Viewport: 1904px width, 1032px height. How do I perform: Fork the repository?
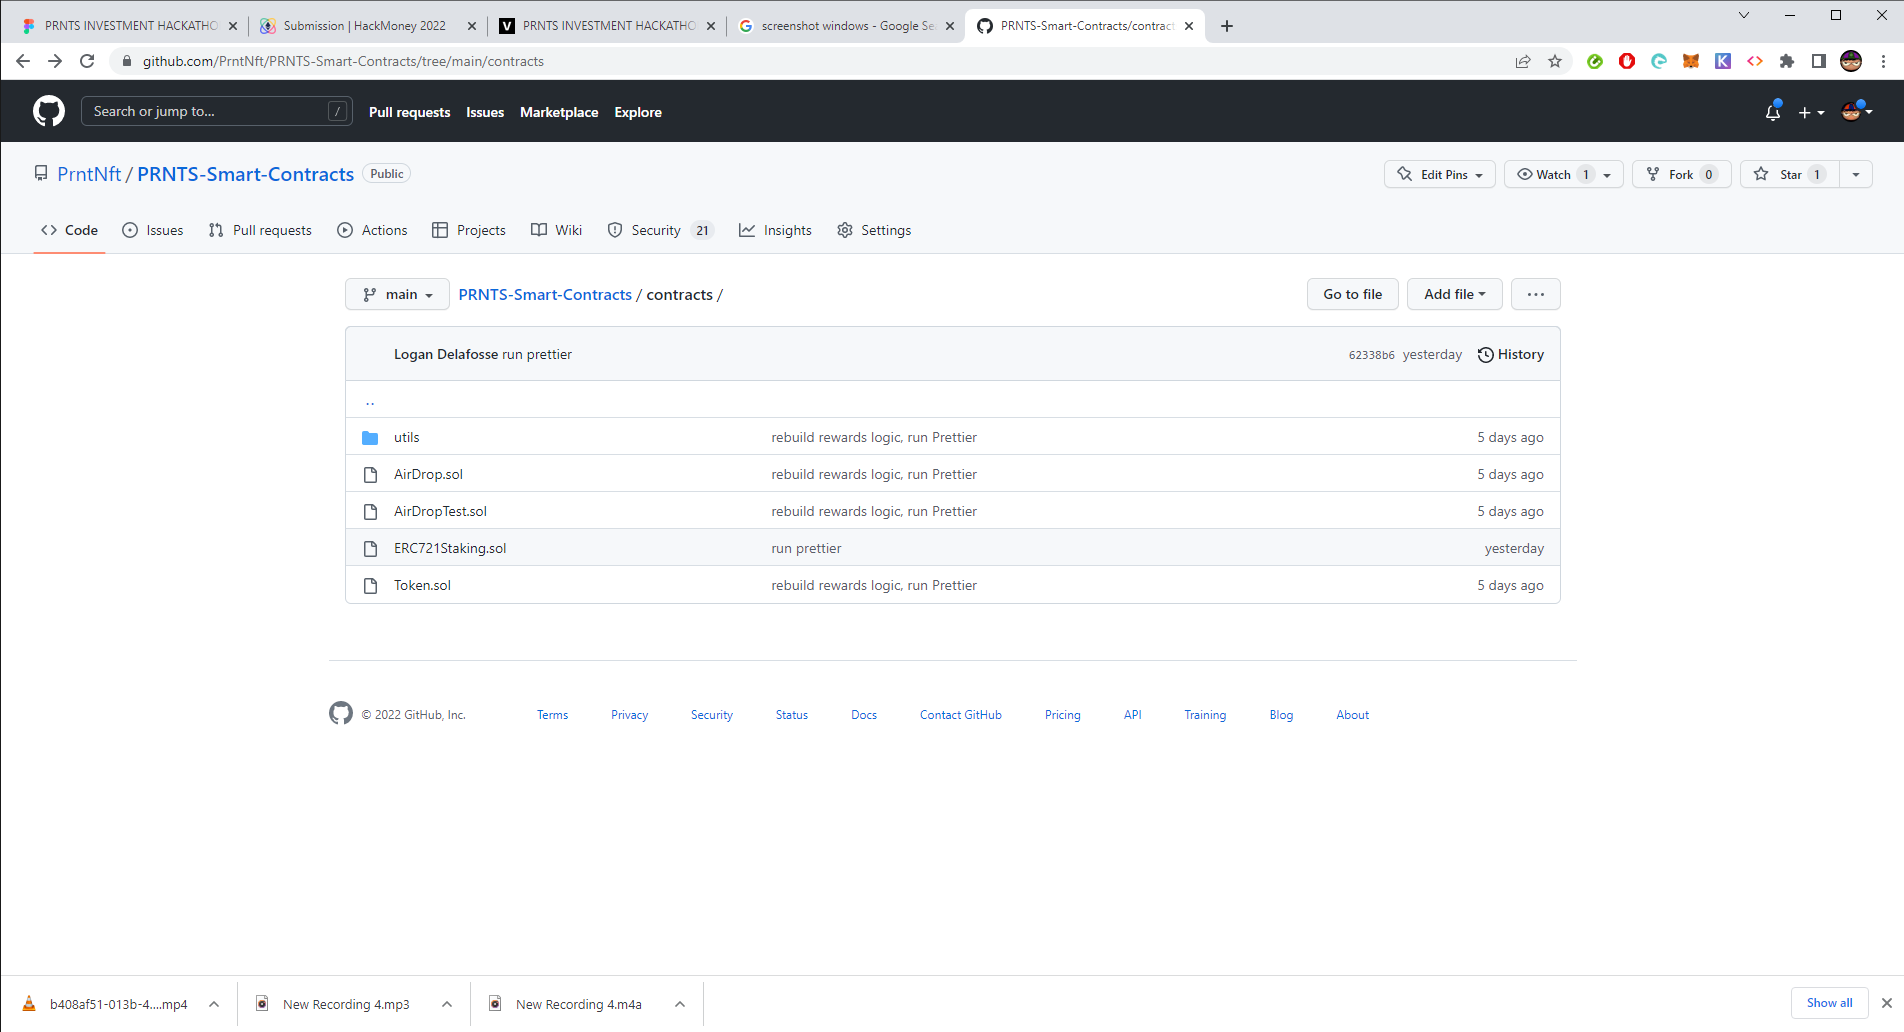pyautogui.click(x=1682, y=174)
